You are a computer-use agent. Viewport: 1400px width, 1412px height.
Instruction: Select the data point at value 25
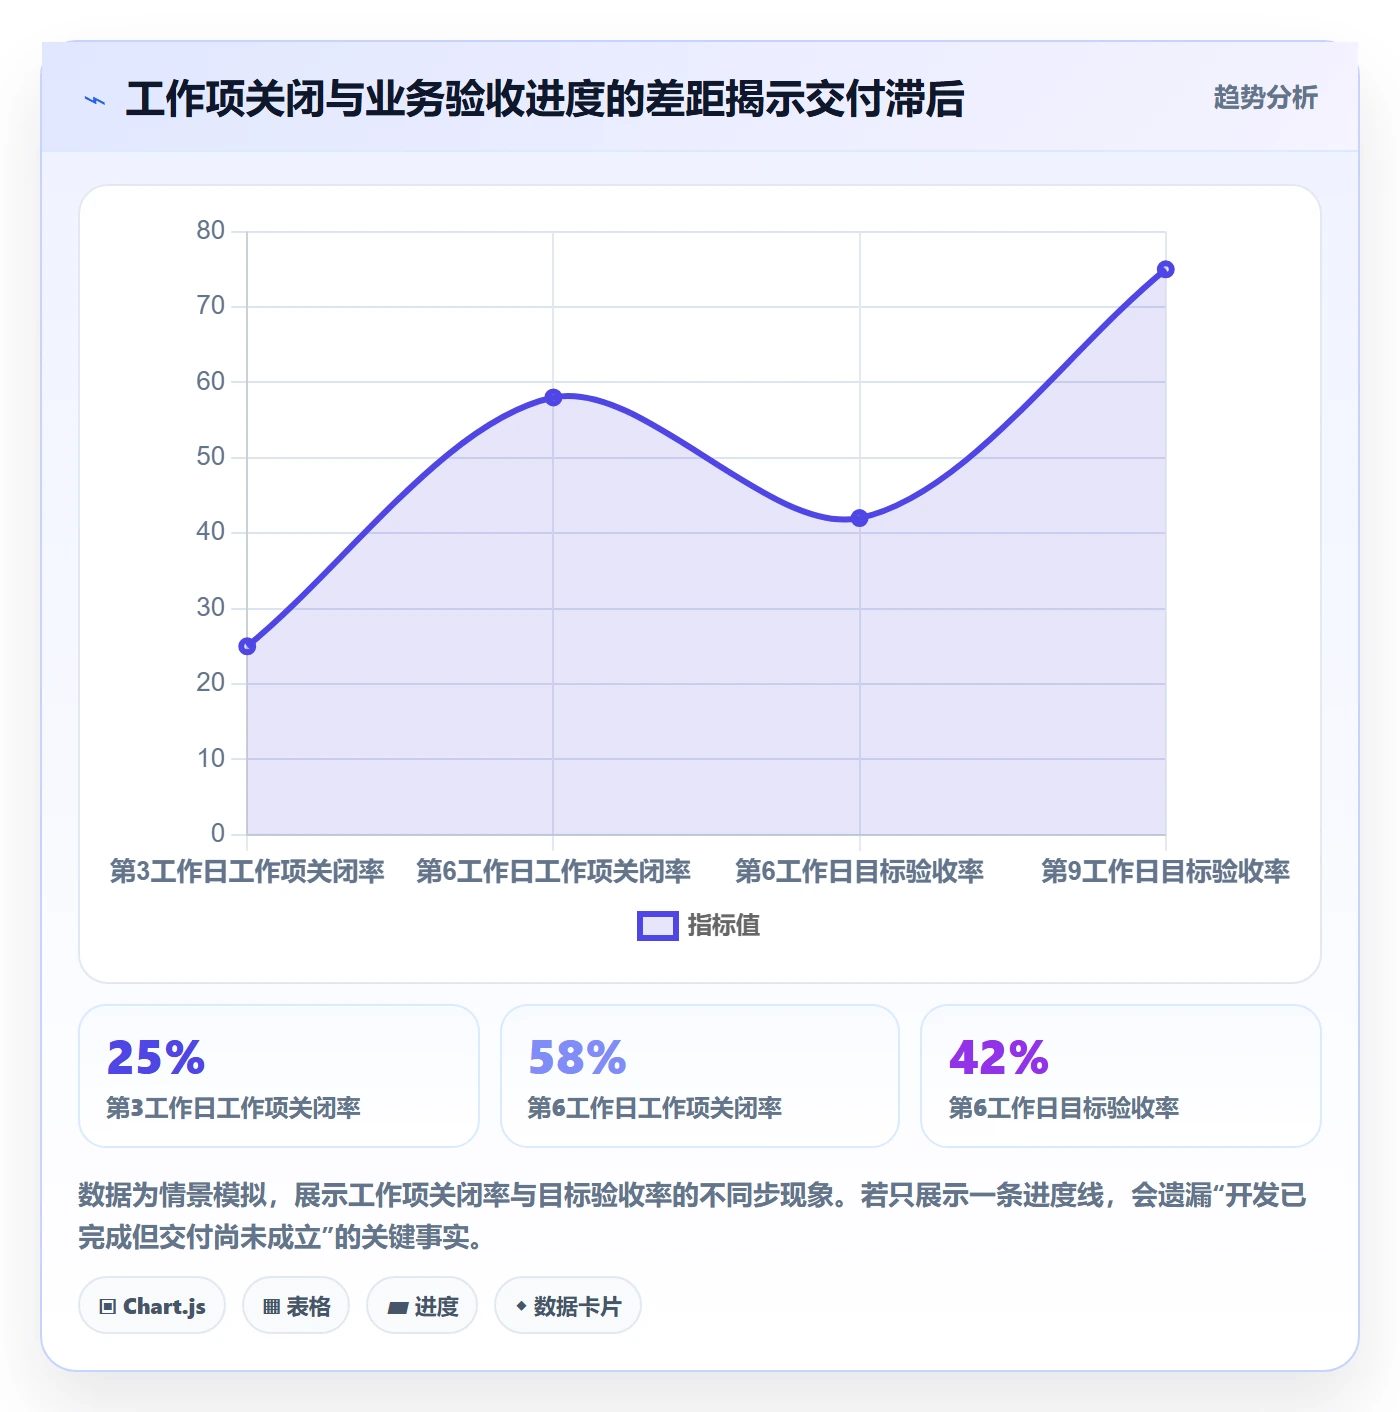[x=247, y=646]
